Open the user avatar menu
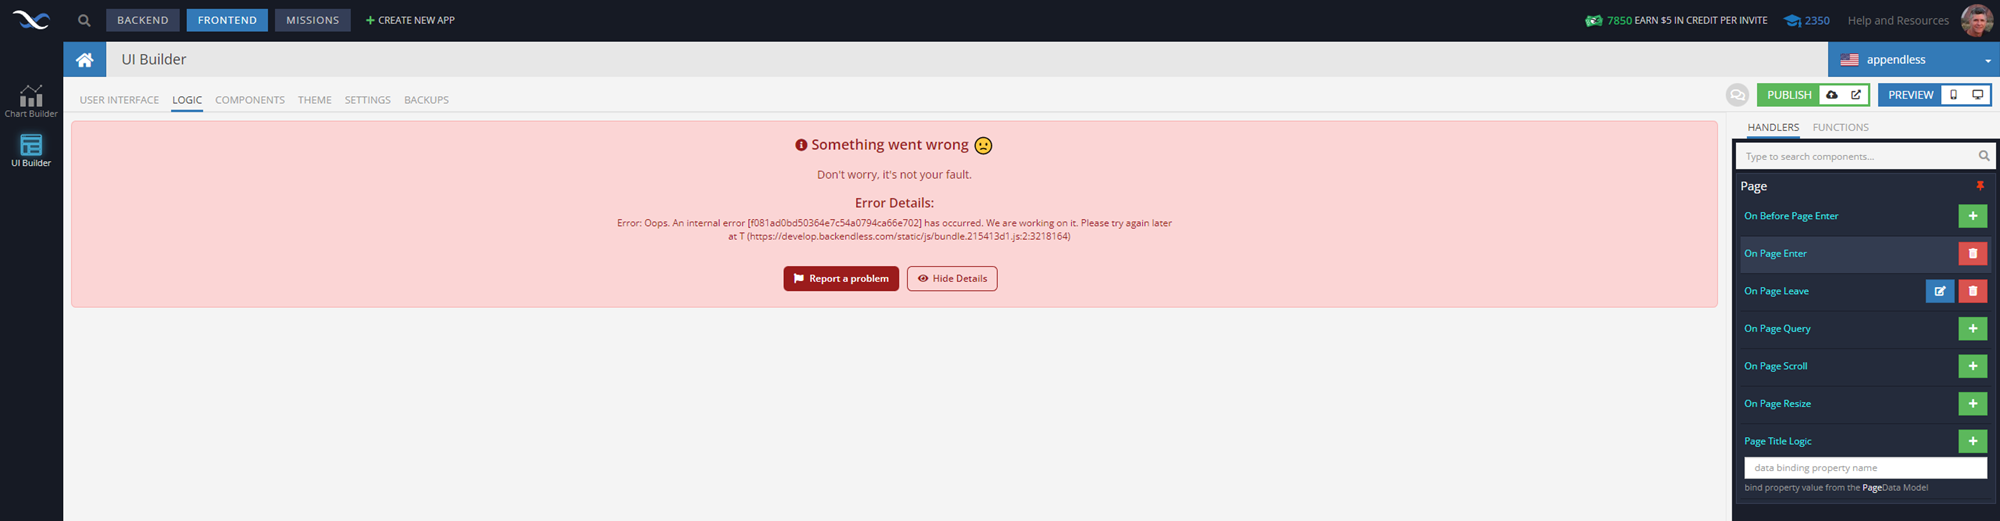This screenshot has width=2000, height=521. coord(1976,20)
